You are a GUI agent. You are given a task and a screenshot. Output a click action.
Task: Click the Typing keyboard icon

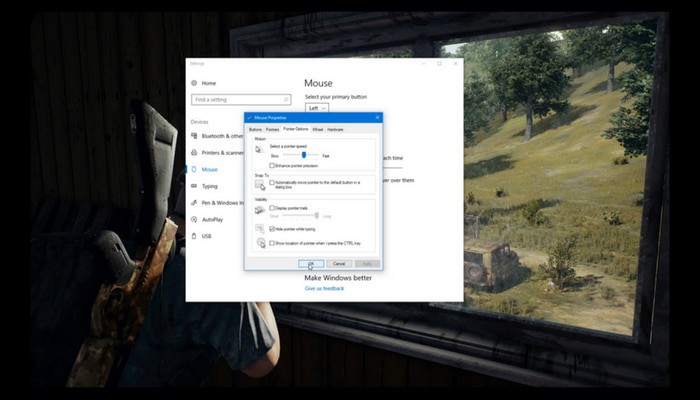pos(194,186)
